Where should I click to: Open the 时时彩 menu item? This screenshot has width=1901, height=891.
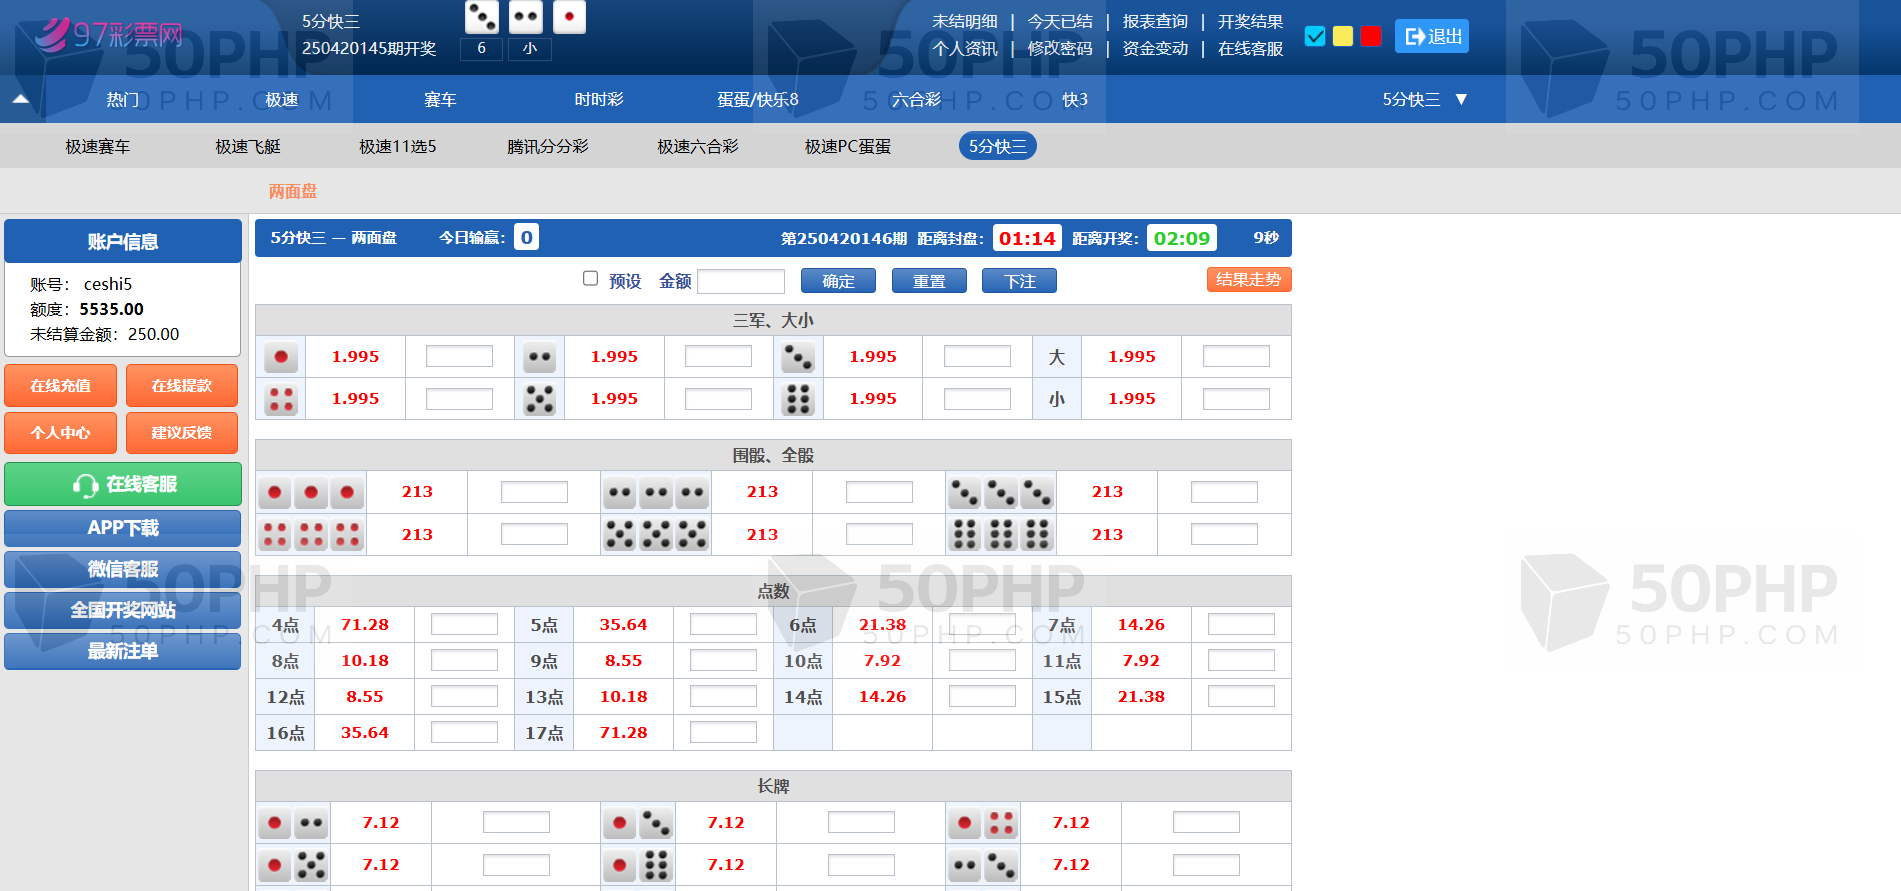click(x=598, y=99)
